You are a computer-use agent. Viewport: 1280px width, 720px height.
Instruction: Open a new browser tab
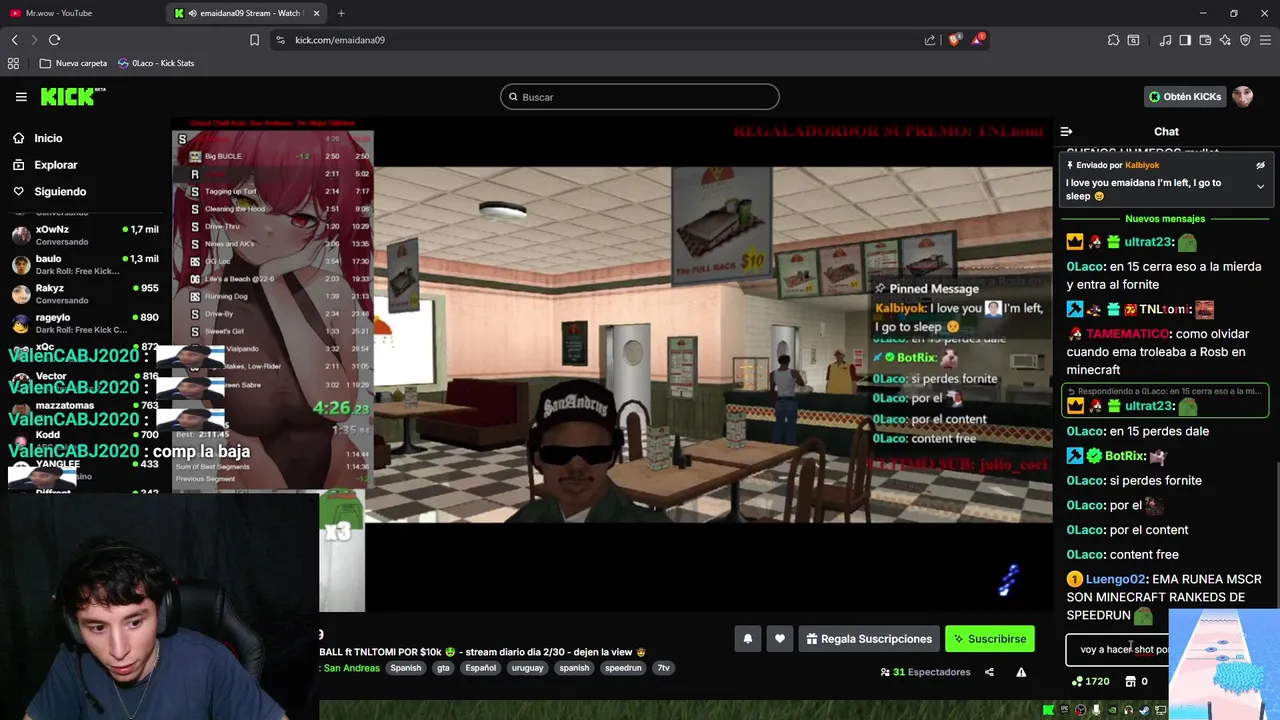point(341,13)
